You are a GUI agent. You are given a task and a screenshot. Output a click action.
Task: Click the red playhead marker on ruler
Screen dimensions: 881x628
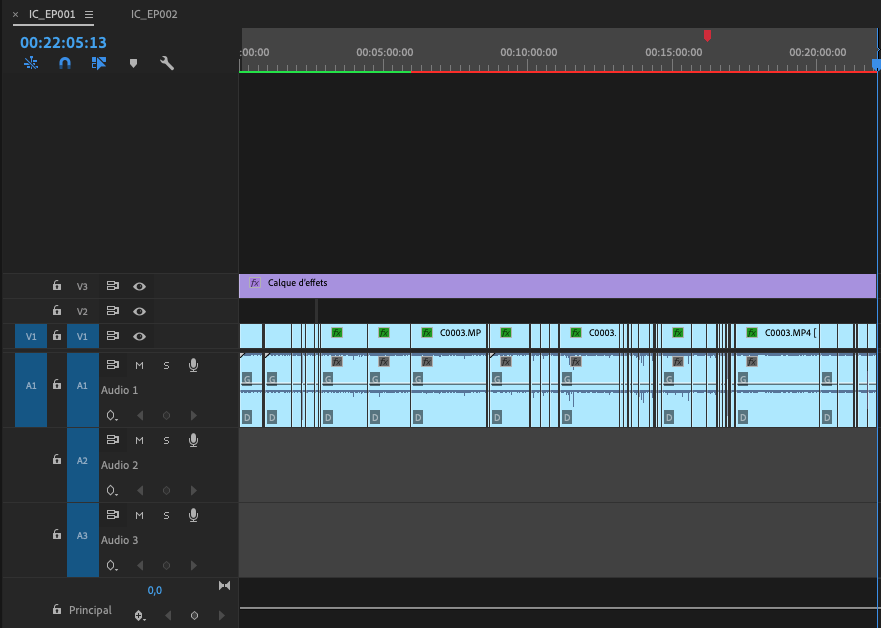(707, 36)
